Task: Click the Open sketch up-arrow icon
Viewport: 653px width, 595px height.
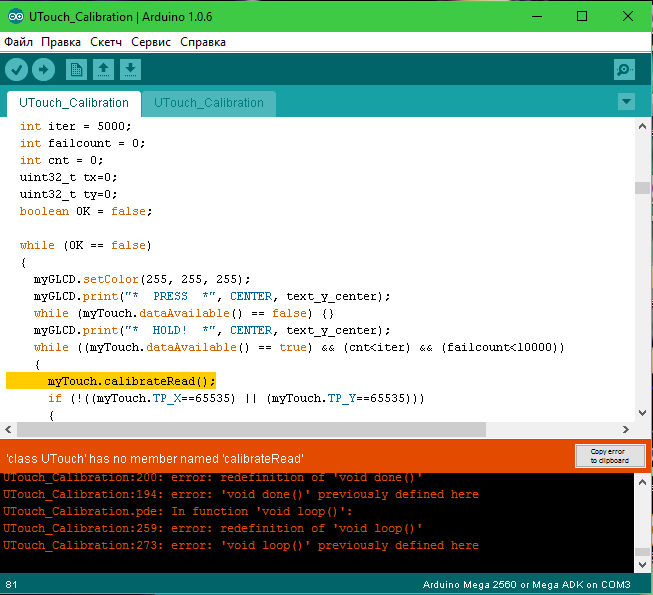Action: (103, 69)
